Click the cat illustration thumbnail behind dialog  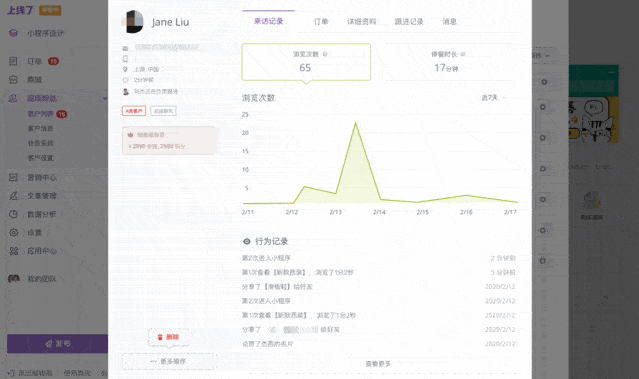[x=594, y=119]
